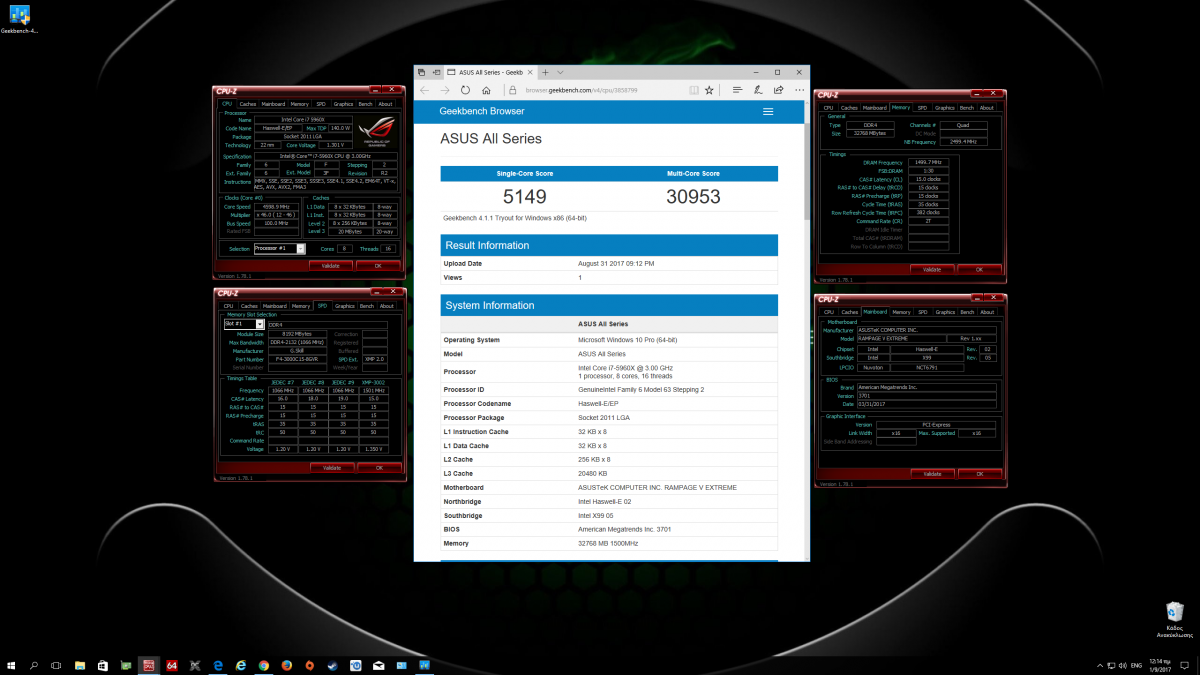1200x675 pixels.
Task: Launch Google Chrome from the taskbar
Action: 264,665
